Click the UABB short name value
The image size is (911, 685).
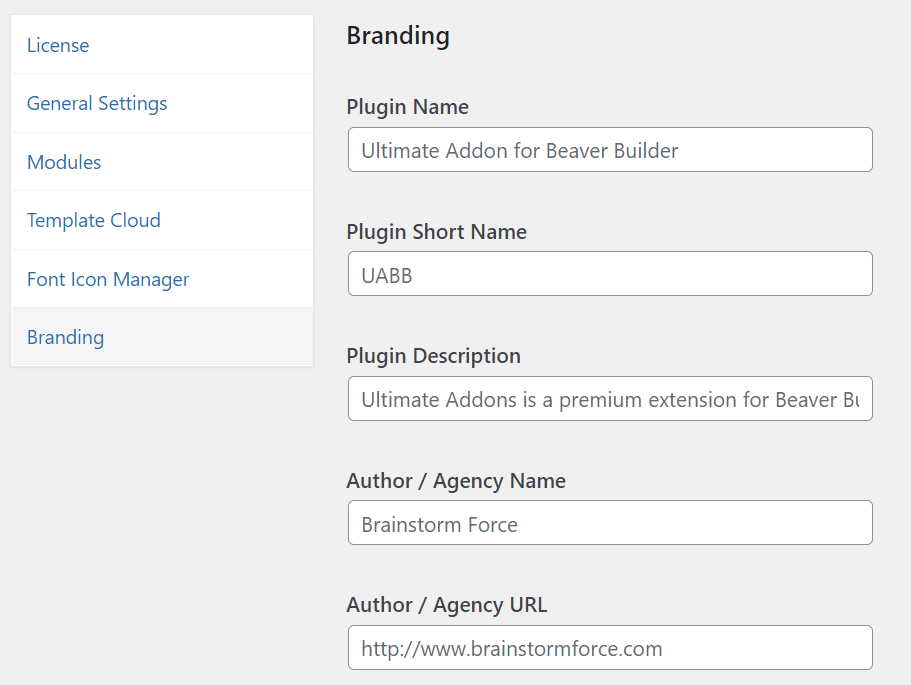pos(383,273)
